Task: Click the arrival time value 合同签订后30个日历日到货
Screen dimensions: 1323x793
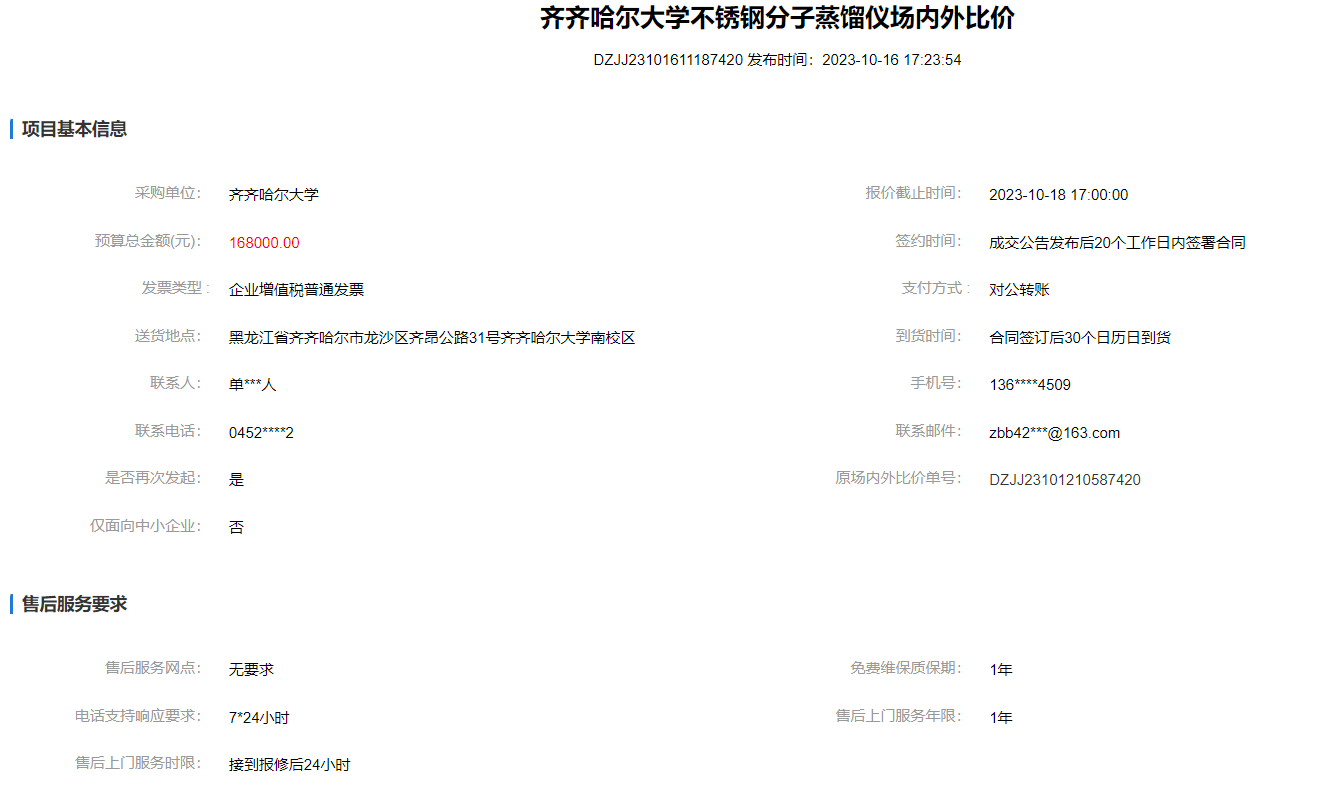Action: click(x=1079, y=338)
